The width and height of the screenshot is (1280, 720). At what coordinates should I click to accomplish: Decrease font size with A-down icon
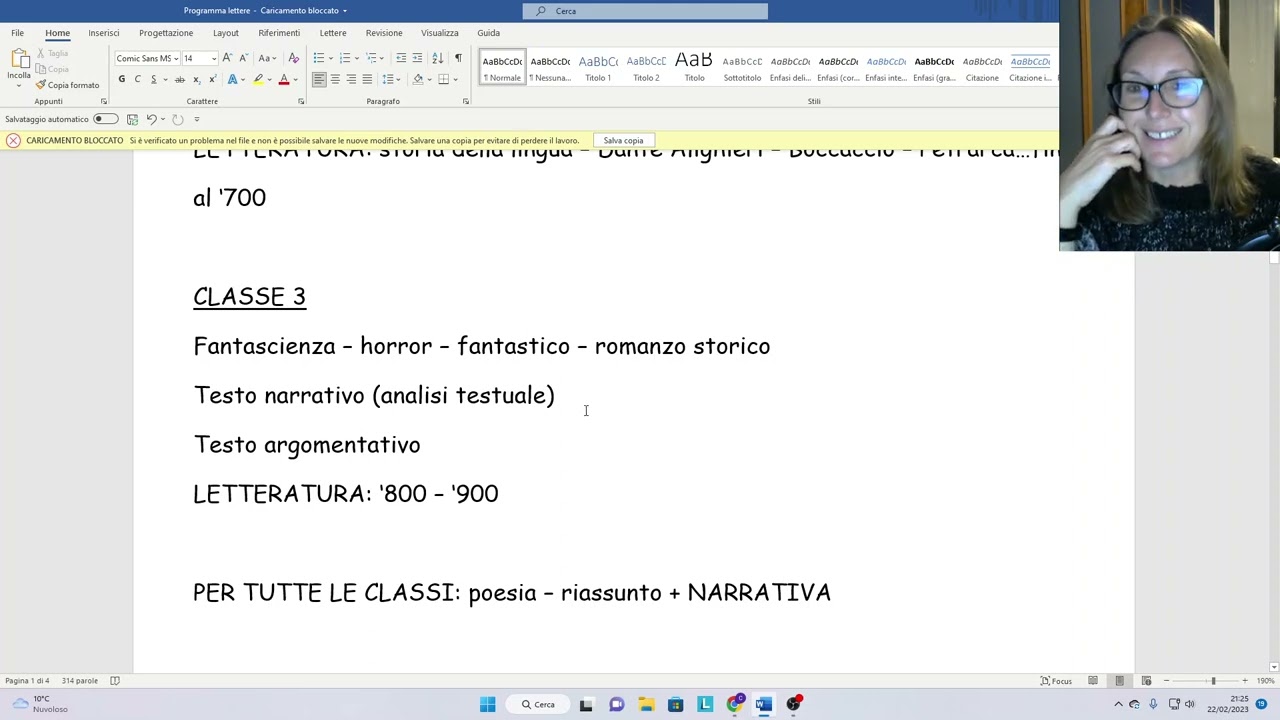(243, 58)
